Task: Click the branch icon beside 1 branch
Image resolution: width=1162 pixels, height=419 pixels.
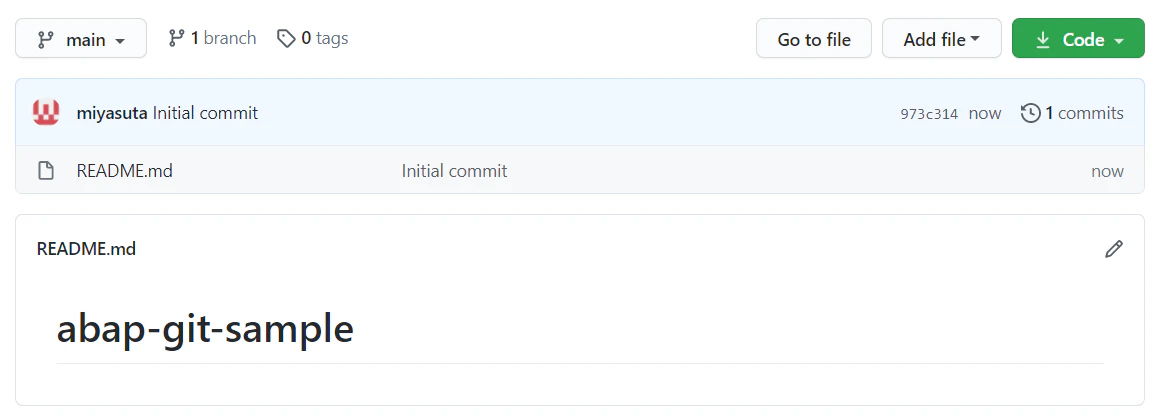Action: [176, 38]
